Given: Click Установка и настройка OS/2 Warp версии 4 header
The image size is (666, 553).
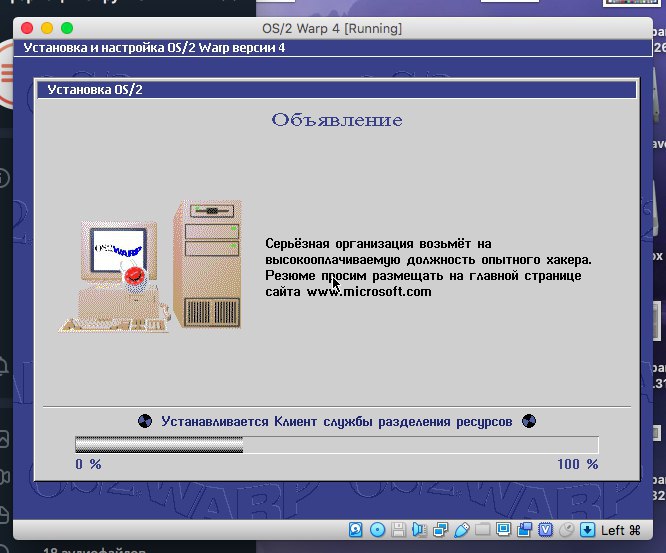Looking at the screenshot, I should 154,48.
